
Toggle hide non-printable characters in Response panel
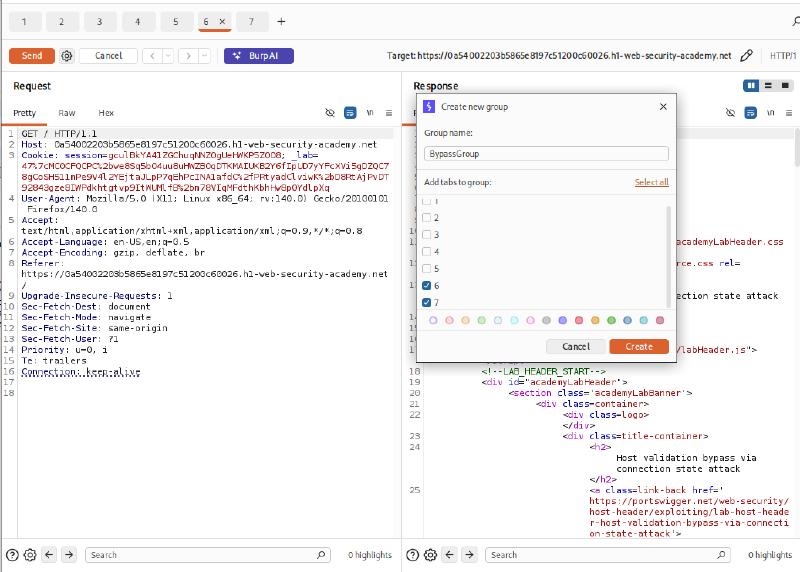point(730,113)
